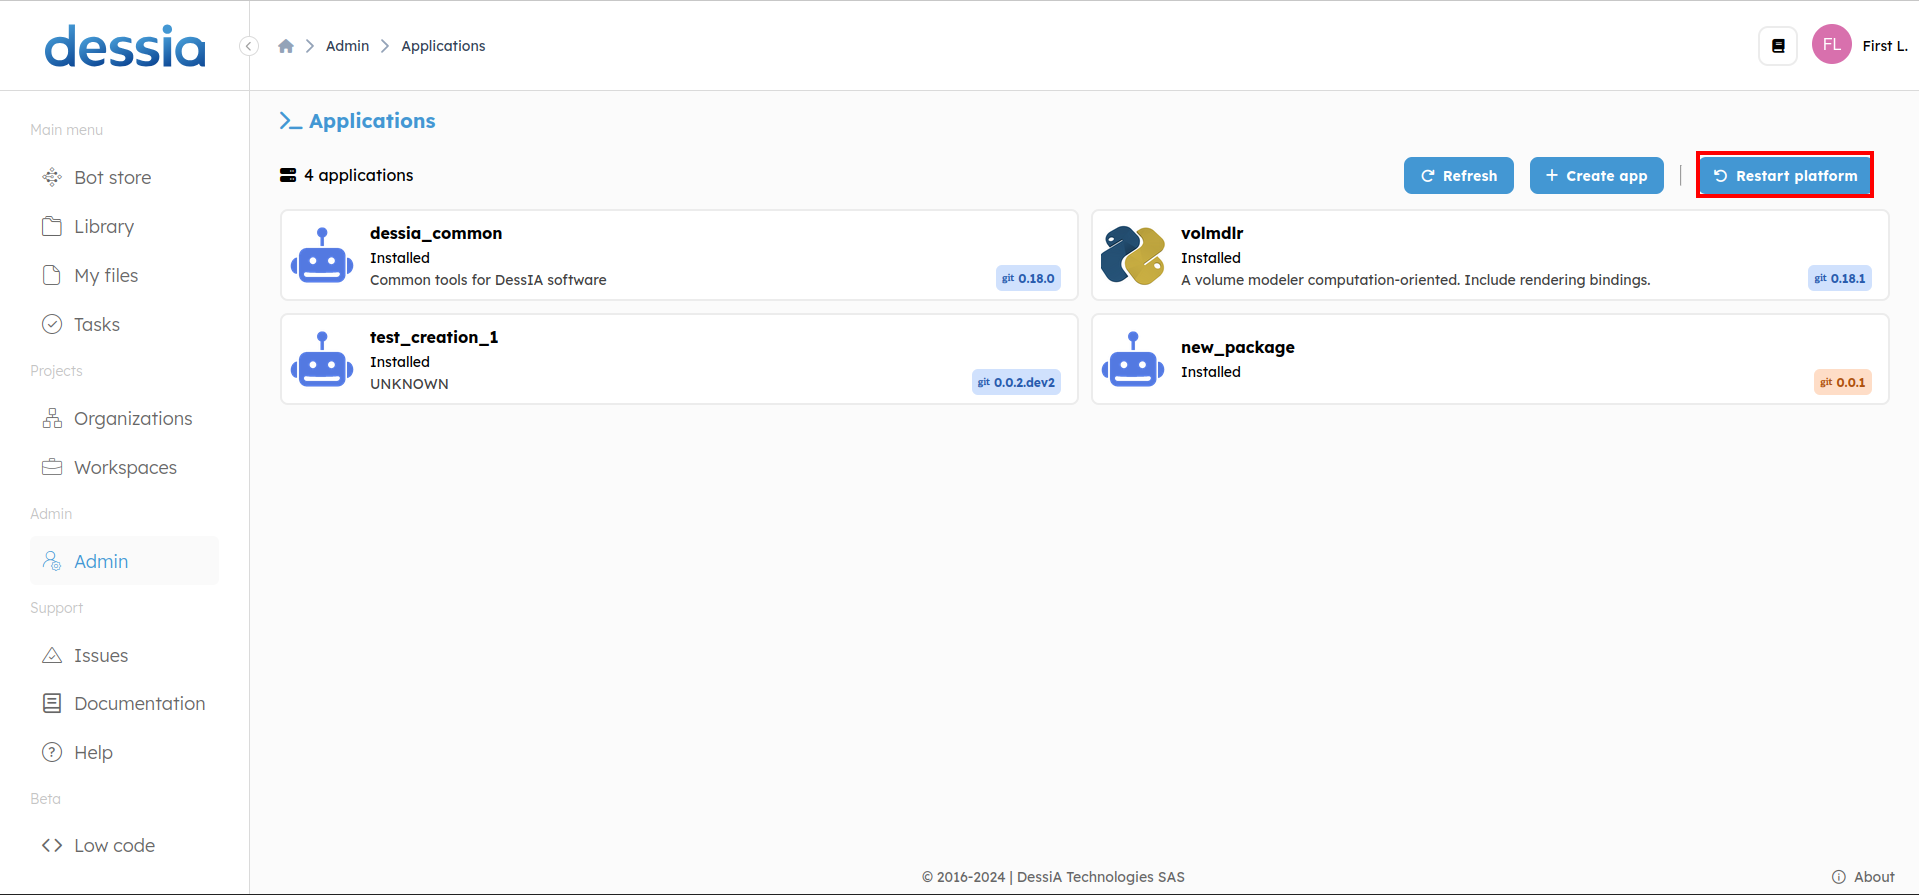Click the Documentation page icon
Image resolution: width=1919 pixels, height=895 pixels.
[x=52, y=703]
